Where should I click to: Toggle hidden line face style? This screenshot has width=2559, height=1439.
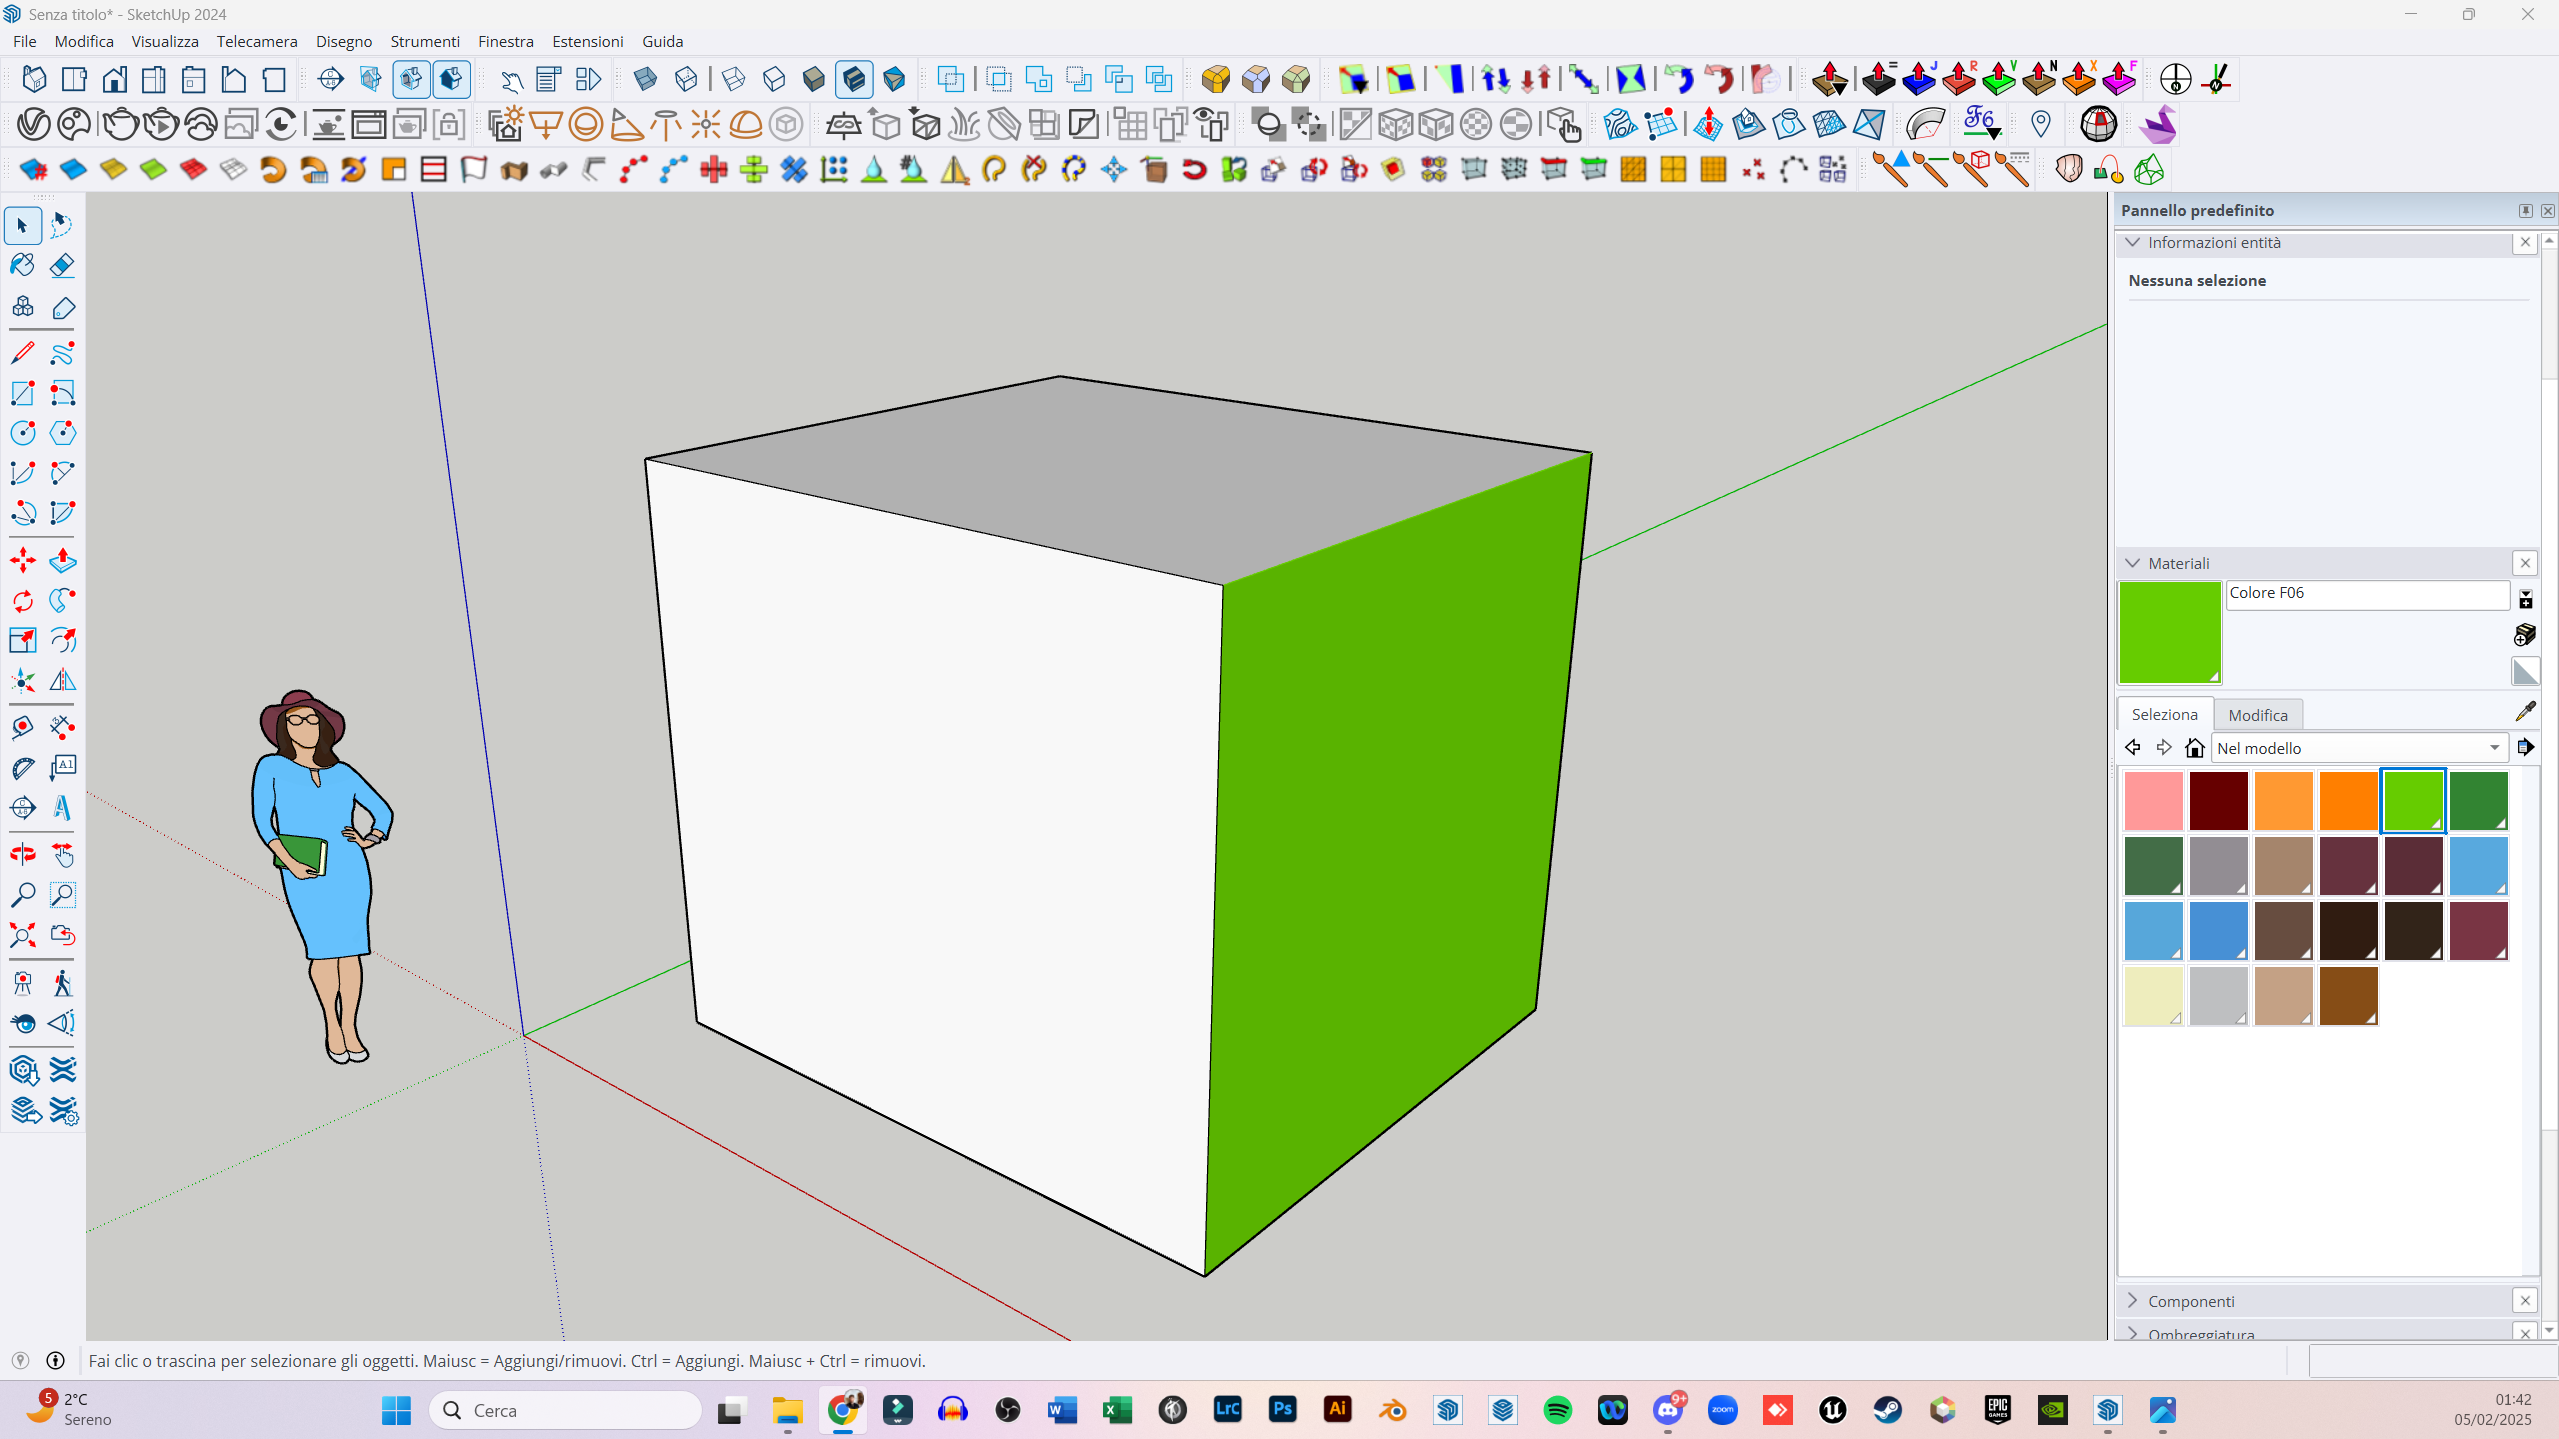click(x=774, y=79)
